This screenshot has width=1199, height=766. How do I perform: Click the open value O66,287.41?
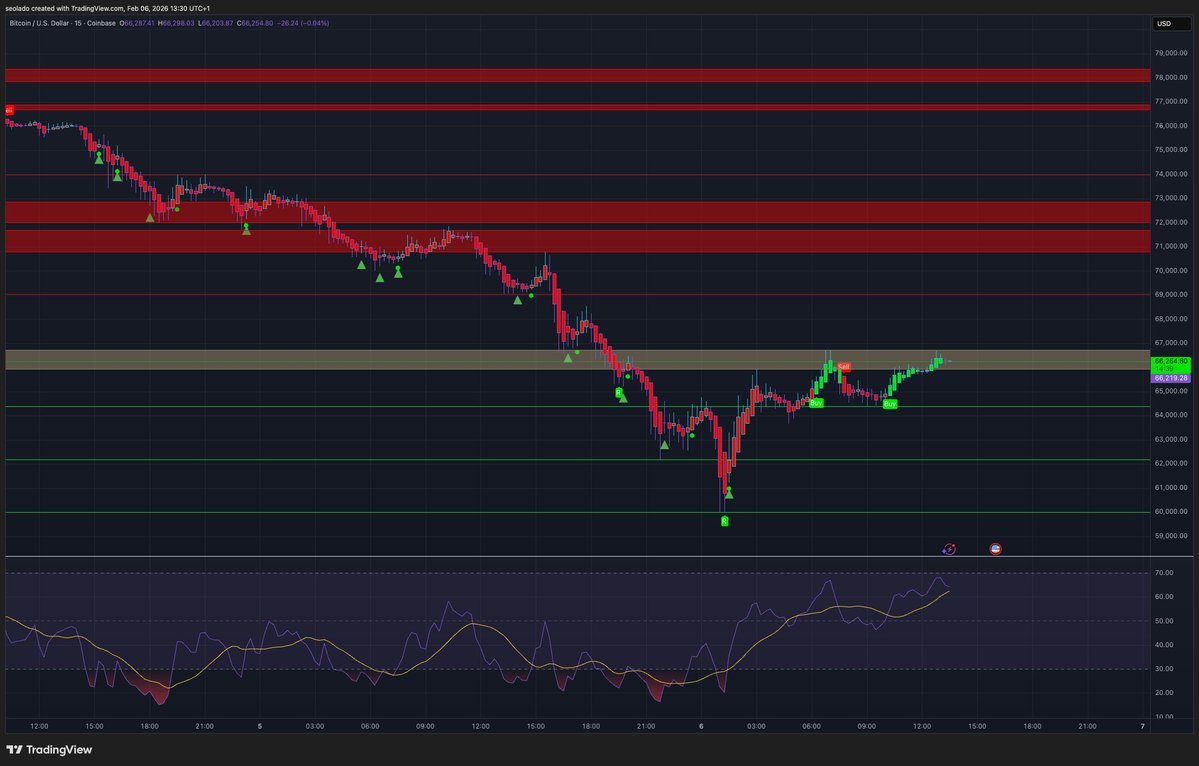point(139,23)
